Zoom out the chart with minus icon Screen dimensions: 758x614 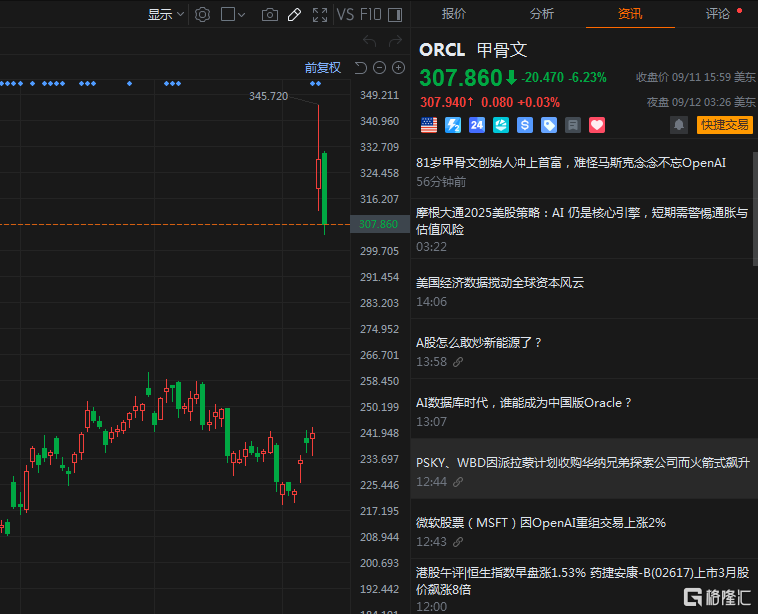point(379,68)
